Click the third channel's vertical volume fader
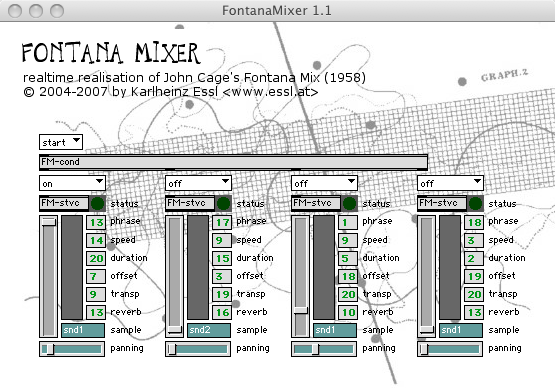Image resolution: width=555 pixels, height=388 pixels. pyautogui.click(x=301, y=276)
